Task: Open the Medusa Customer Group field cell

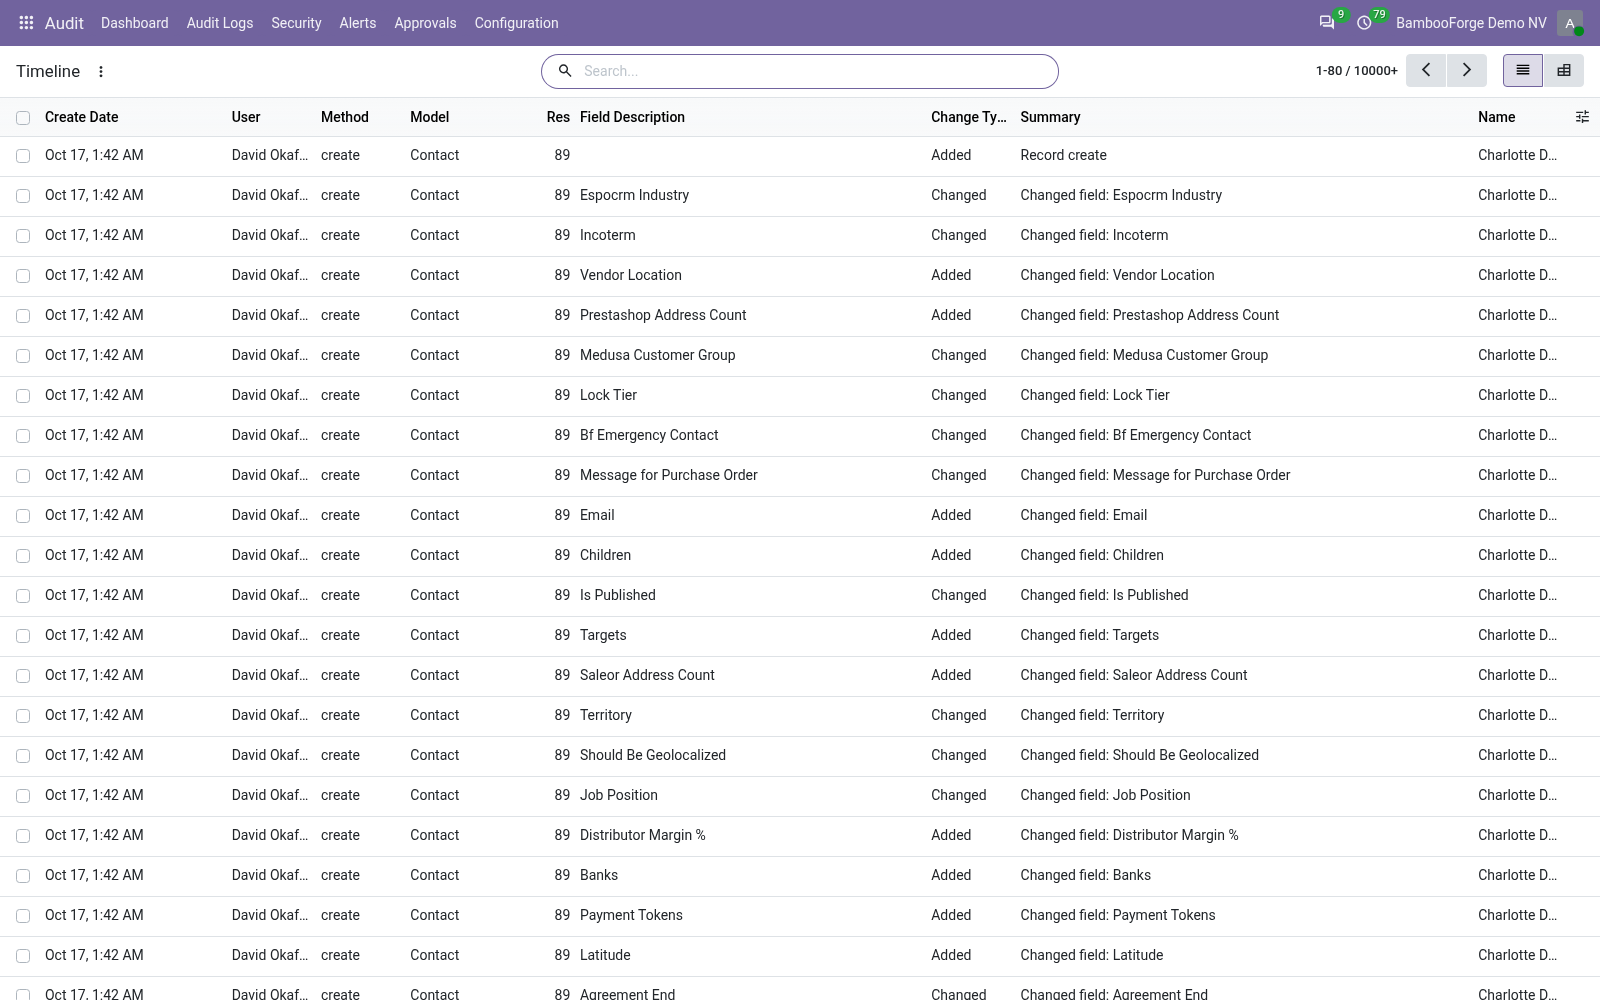Action: click(657, 355)
